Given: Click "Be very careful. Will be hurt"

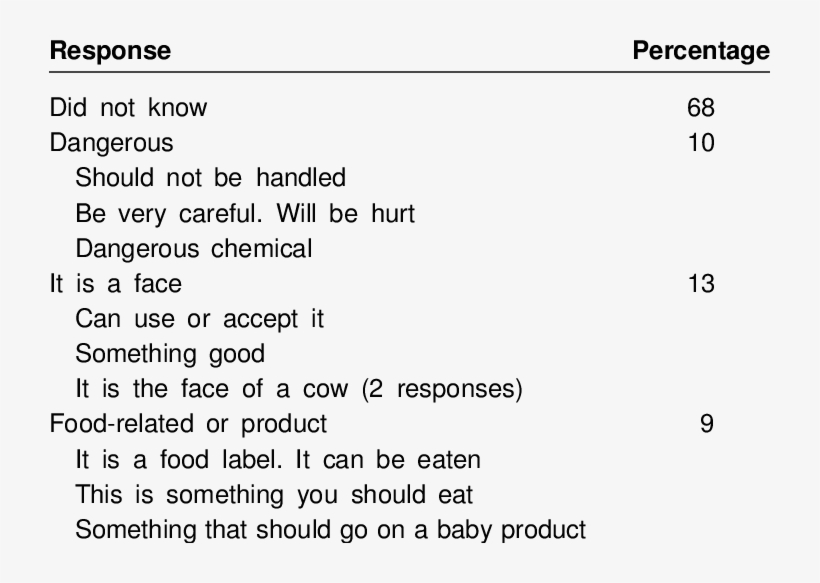Looking at the screenshot, I should tap(245, 213).
